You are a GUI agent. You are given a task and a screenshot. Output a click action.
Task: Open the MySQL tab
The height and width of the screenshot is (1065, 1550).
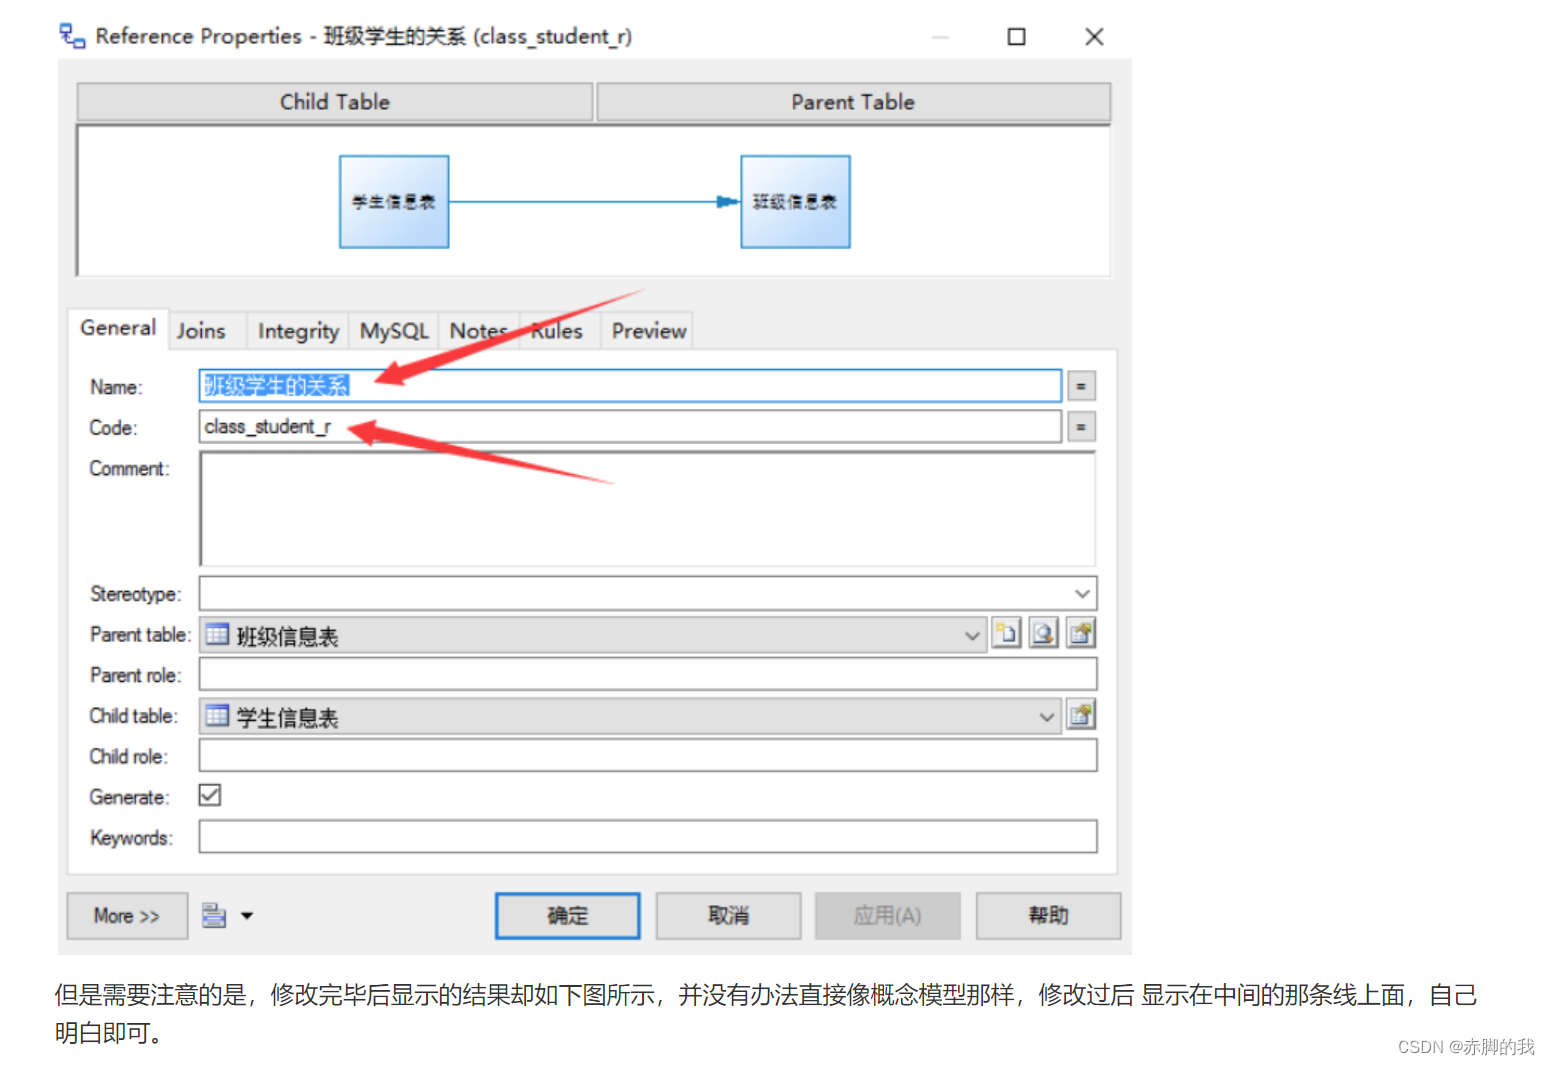394,331
